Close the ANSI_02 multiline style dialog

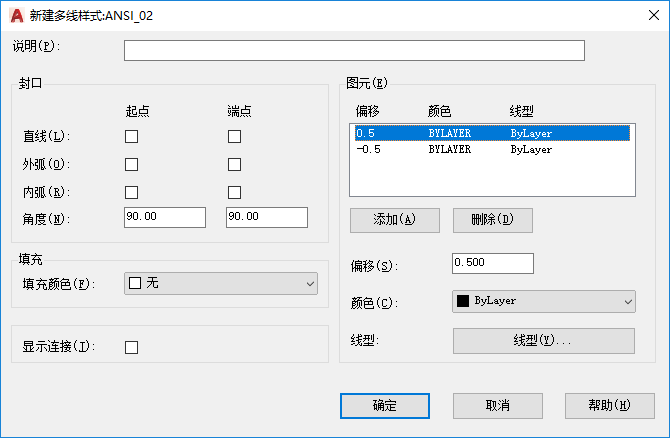(654, 15)
